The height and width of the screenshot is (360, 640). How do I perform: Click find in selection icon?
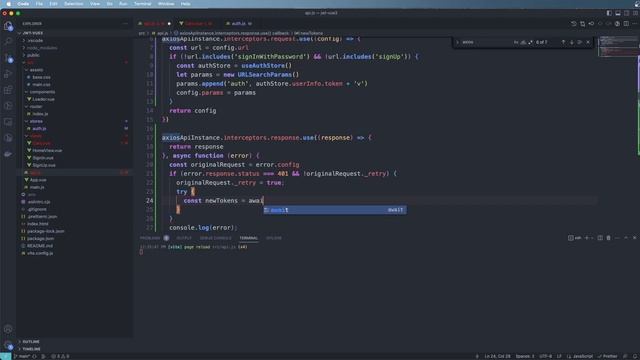tap(580, 42)
